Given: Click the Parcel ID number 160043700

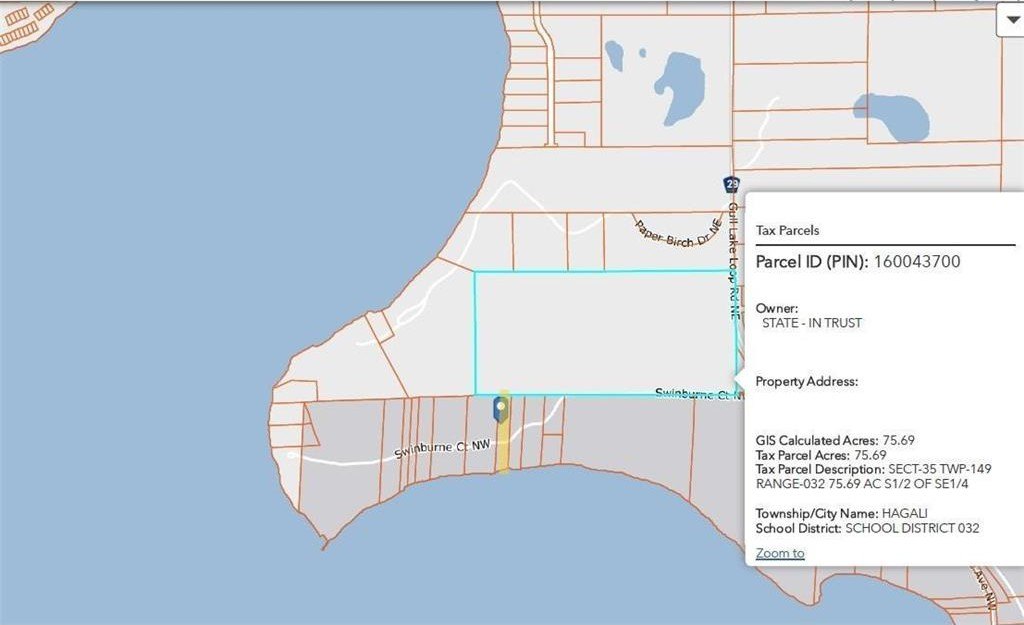Looking at the screenshot, I should coord(916,261).
